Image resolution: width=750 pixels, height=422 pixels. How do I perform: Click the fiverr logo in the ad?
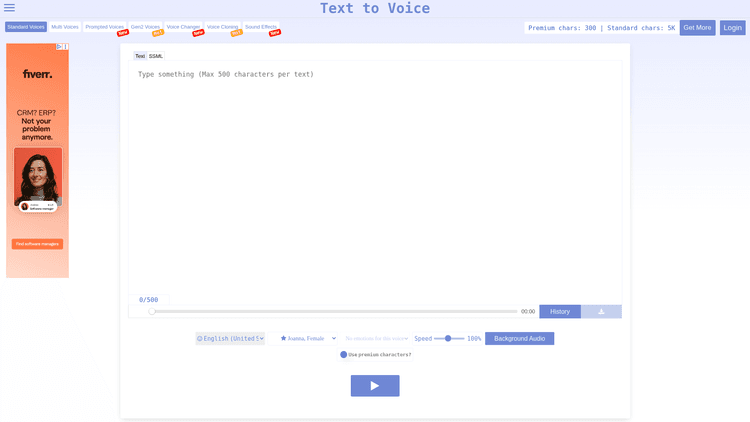pos(37,74)
